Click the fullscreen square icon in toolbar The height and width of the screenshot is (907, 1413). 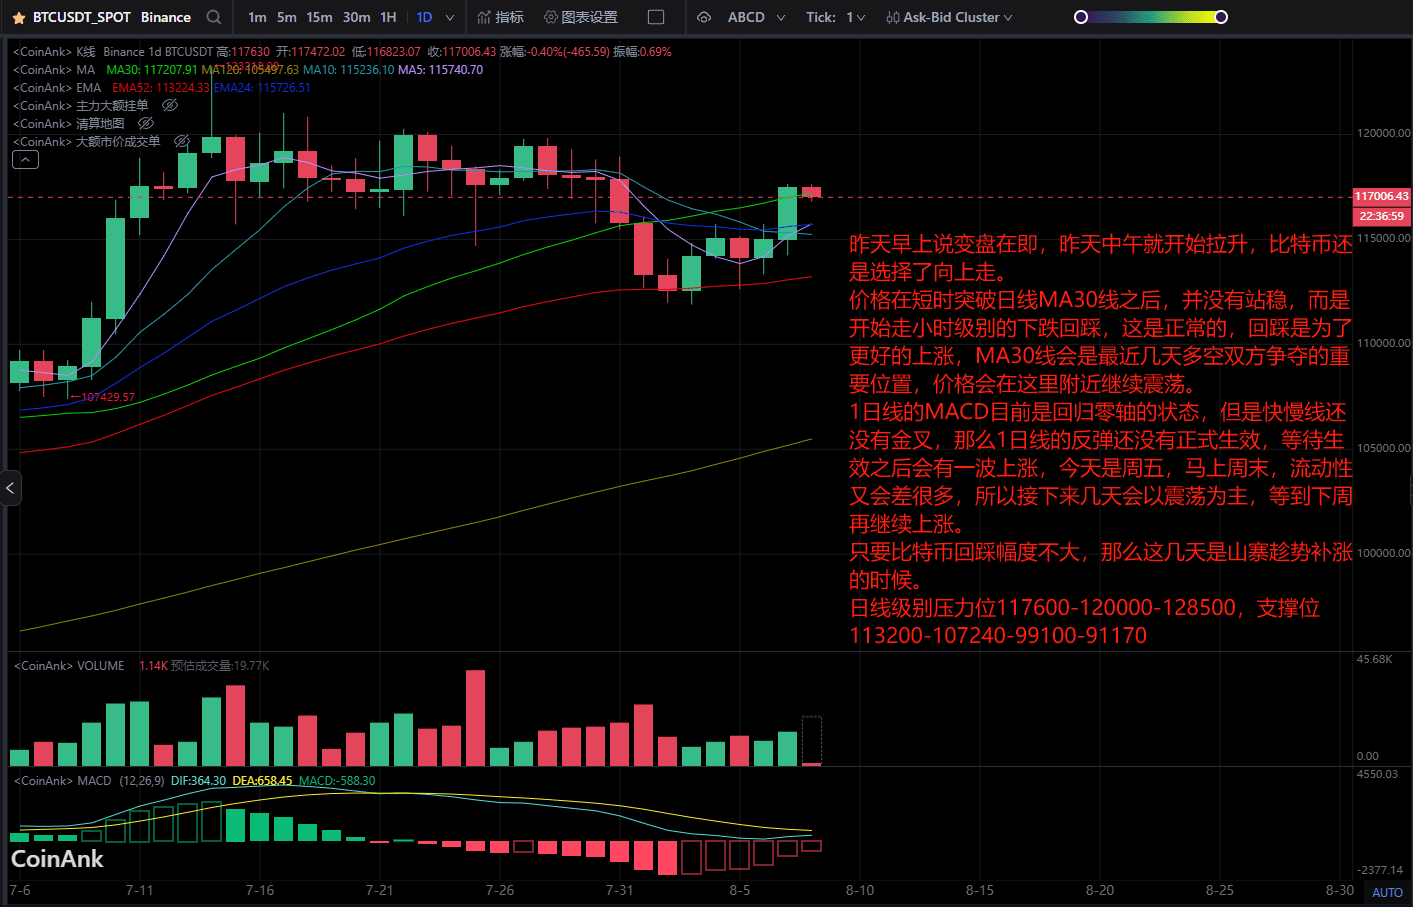(656, 17)
